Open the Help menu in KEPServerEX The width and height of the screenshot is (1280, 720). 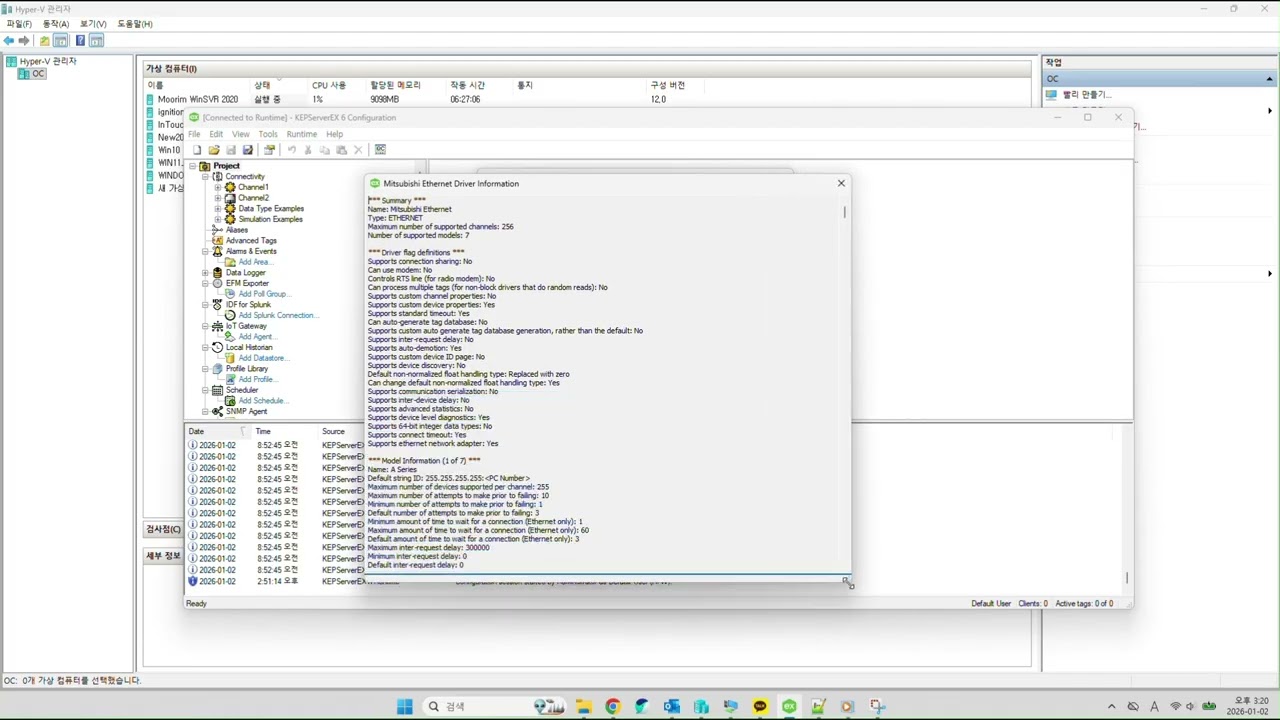click(335, 134)
